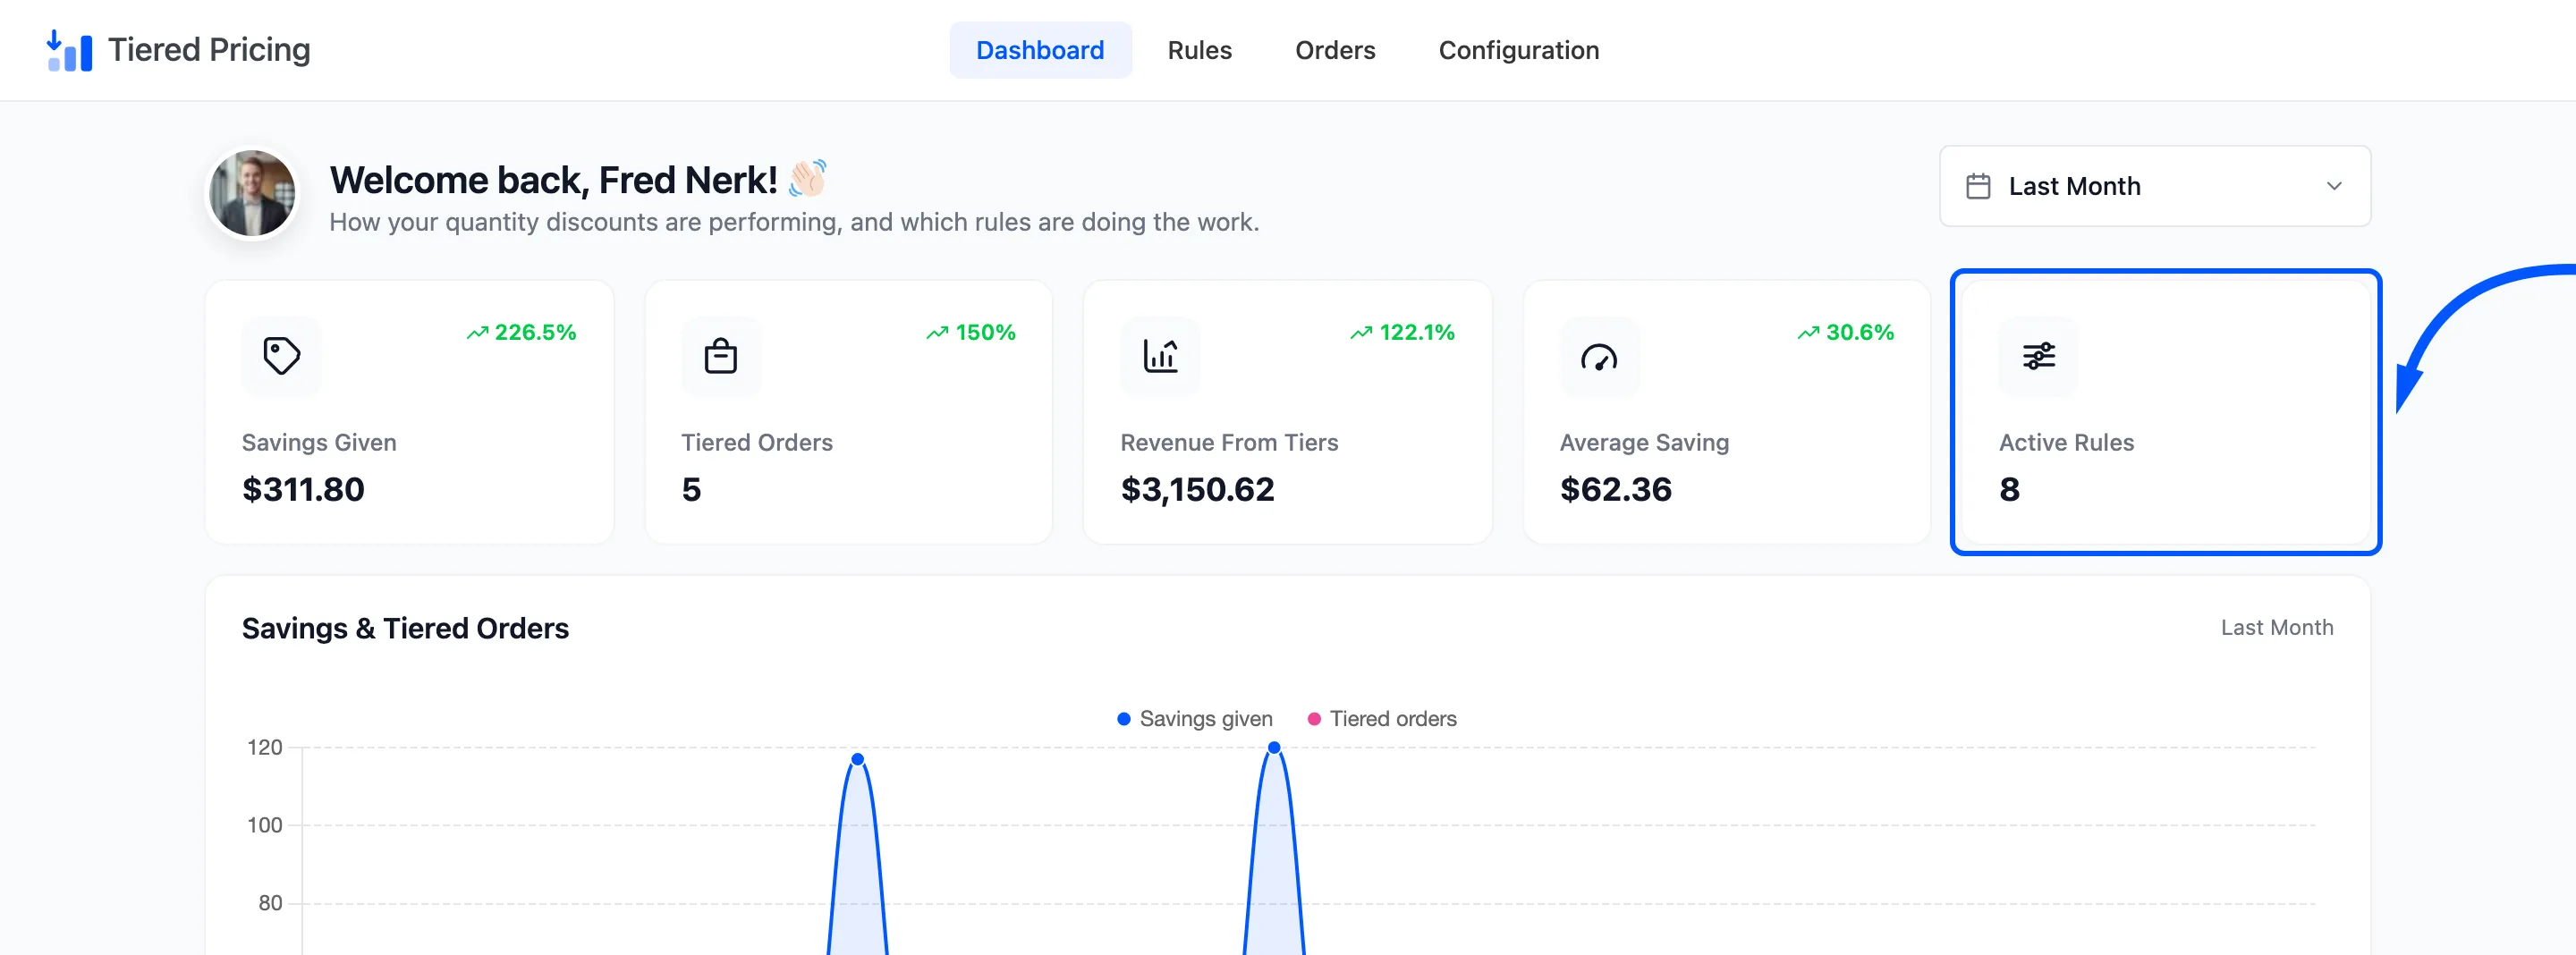Click the sliders icon on Active Rules
2576x955 pixels.
coord(2038,356)
